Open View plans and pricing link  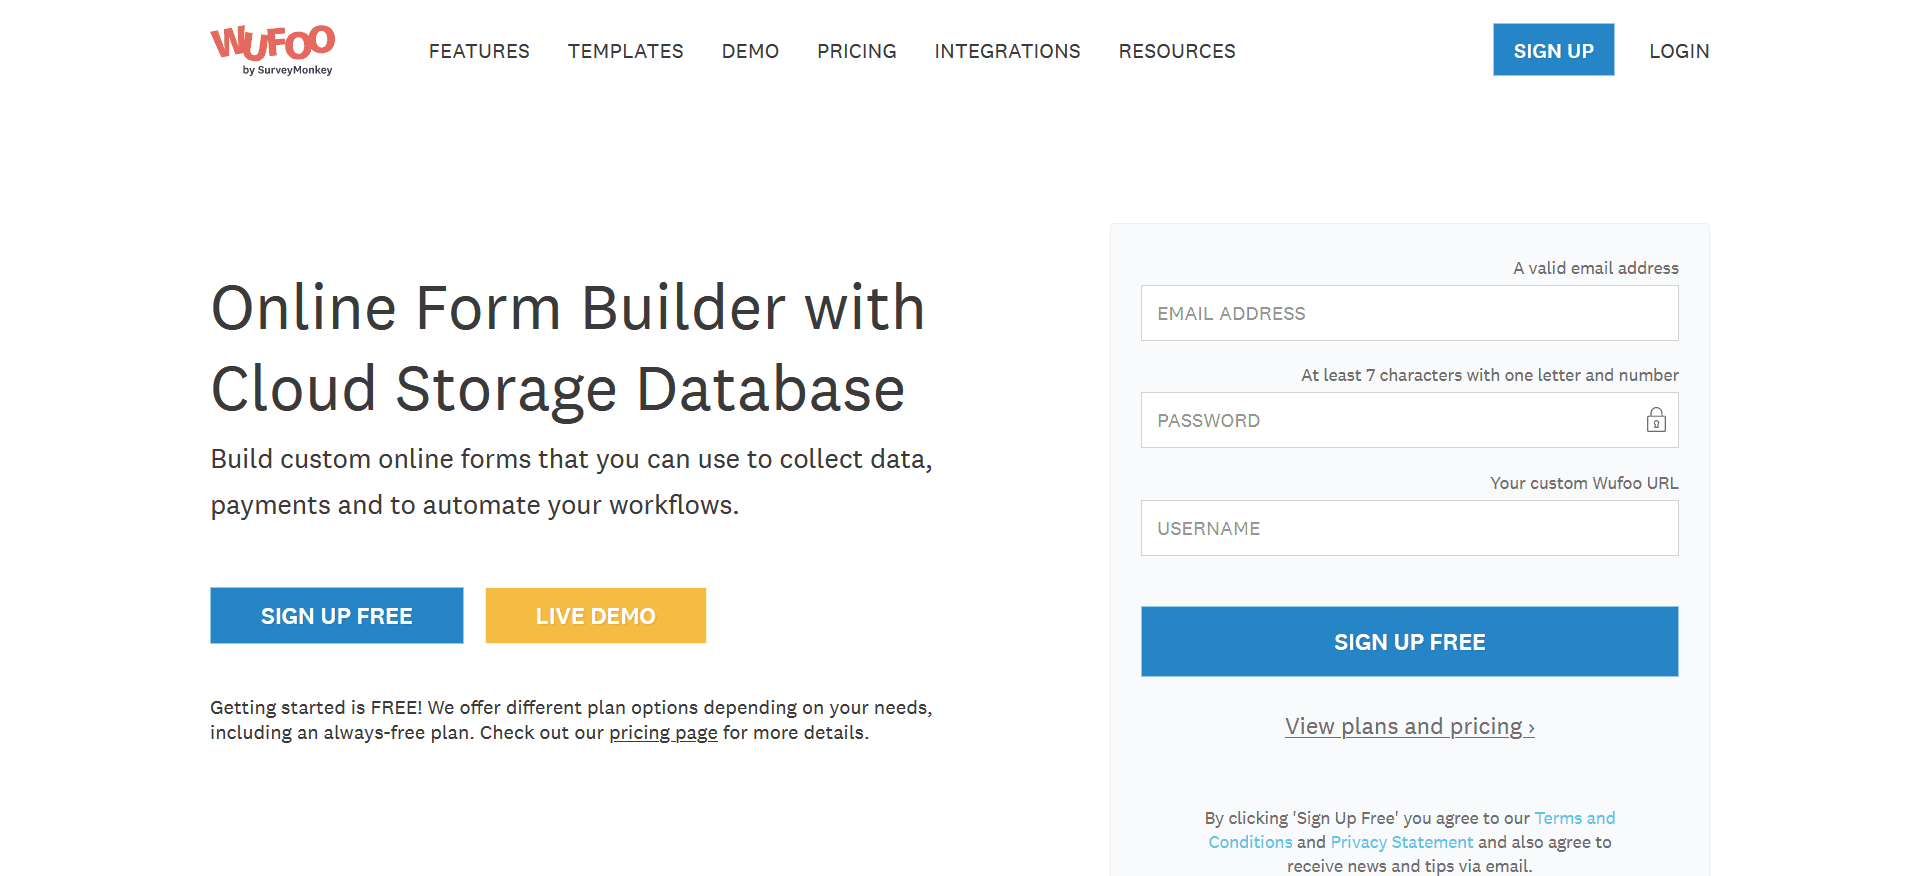1408,727
